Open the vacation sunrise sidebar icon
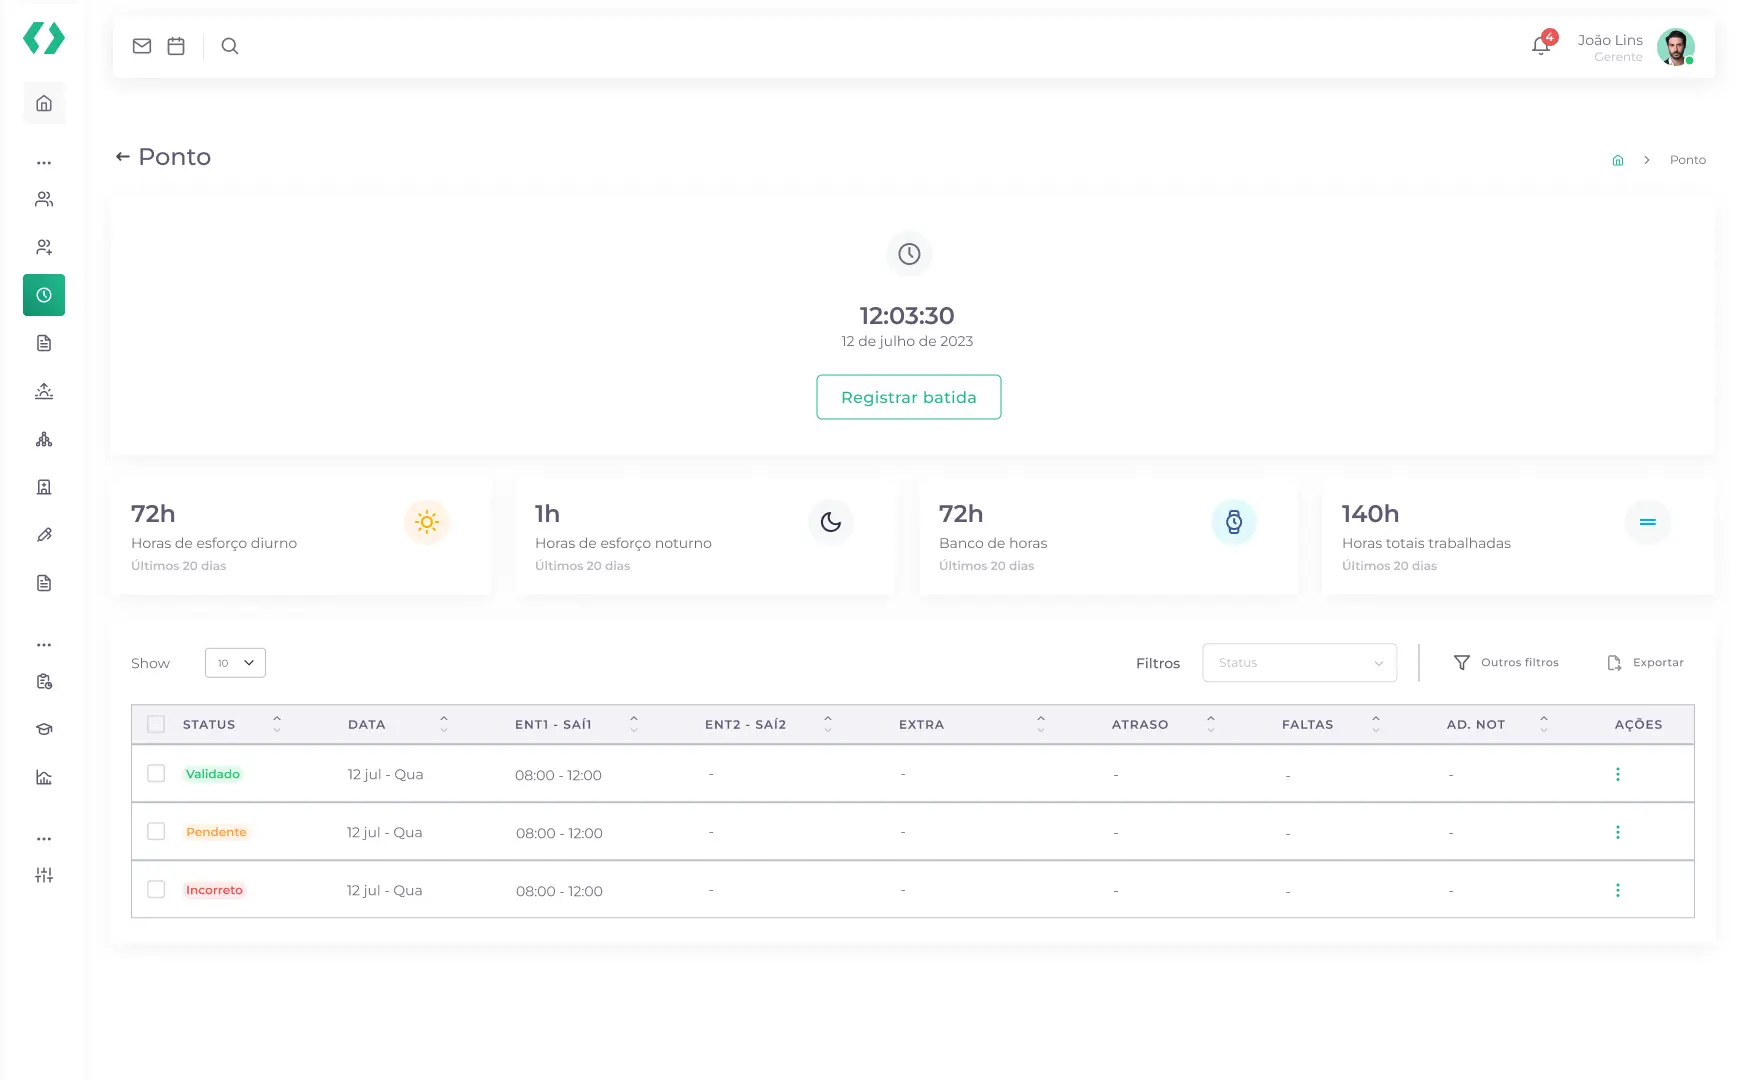This screenshot has height=1080, width=1741. (44, 391)
